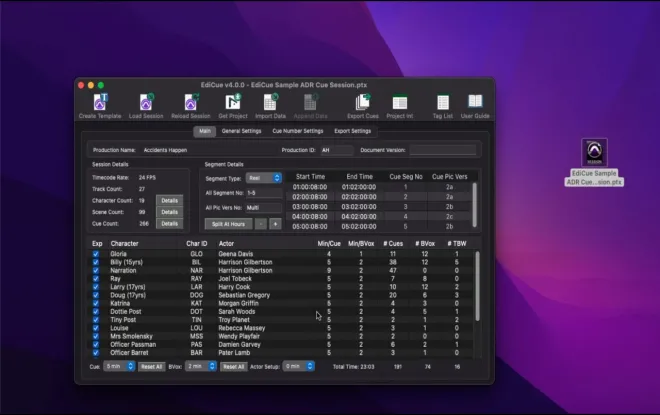
Task: Click Details button for Character Count
Action: pyautogui.click(x=169, y=201)
